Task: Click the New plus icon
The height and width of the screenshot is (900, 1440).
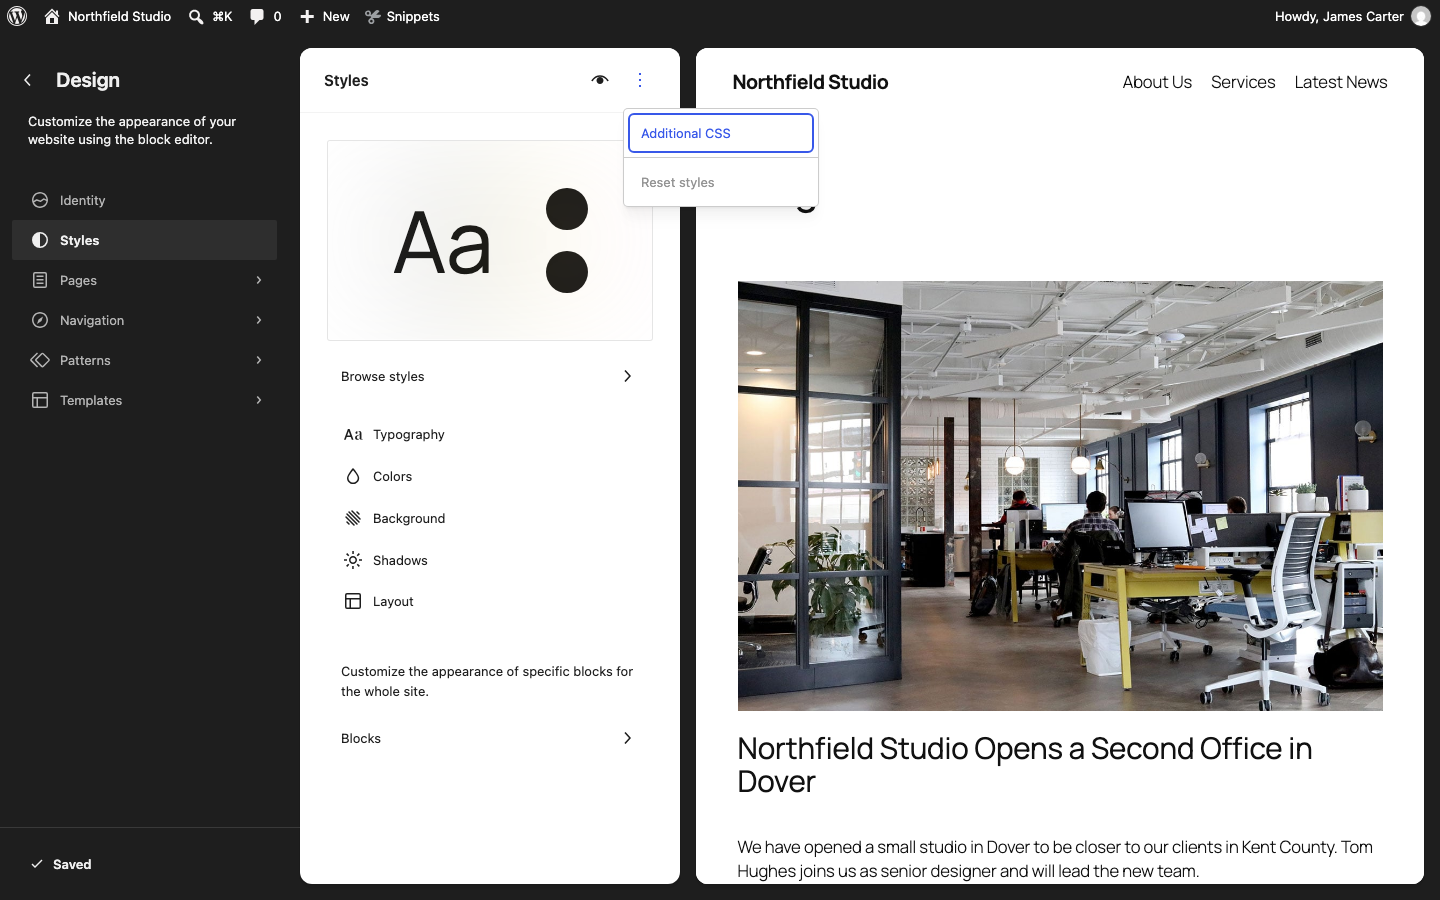Action: pos(307,16)
